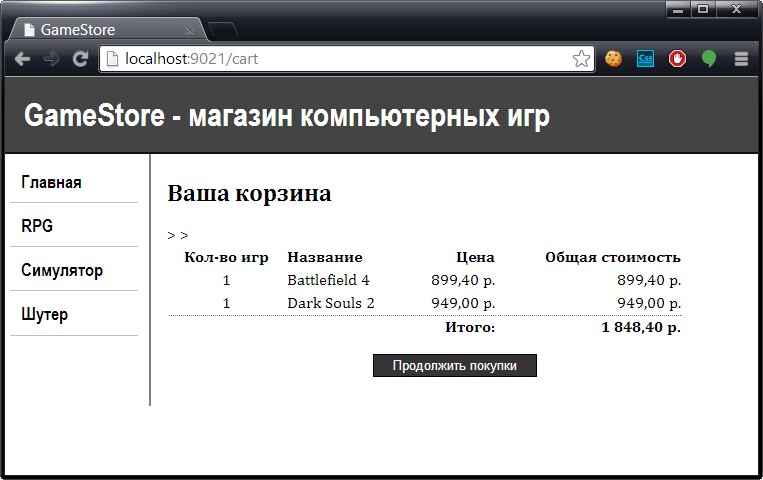Screen dimensions: 763x480
Task: Open the Шутер category
Action: click(44, 314)
